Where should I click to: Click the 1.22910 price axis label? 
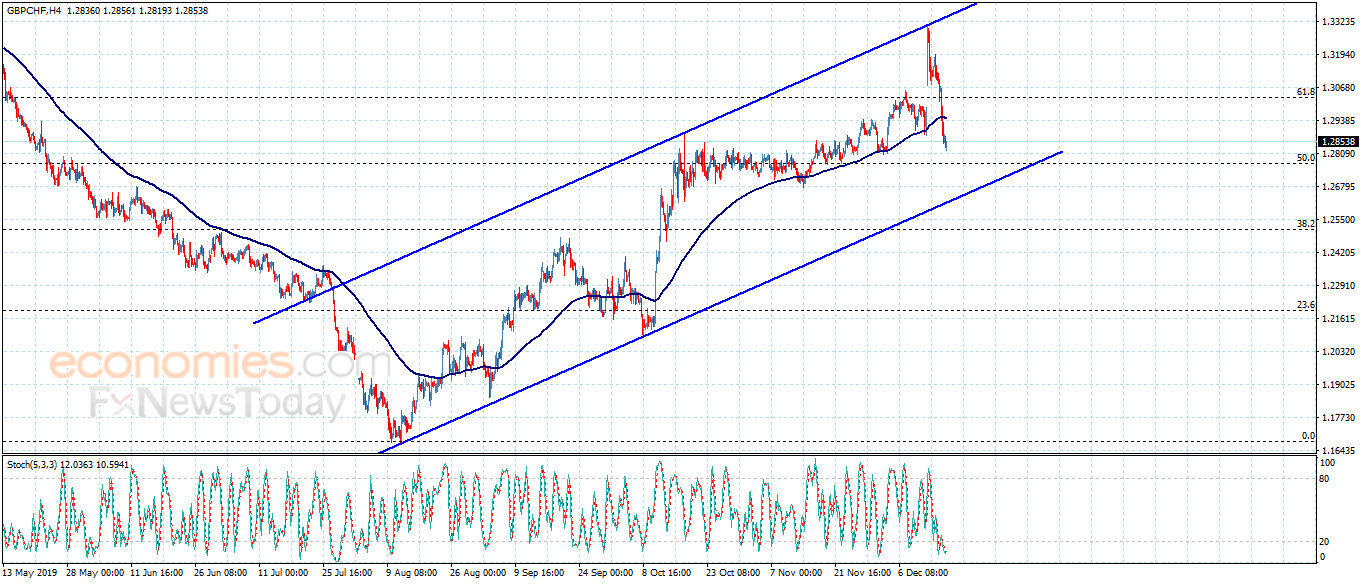[1337, 285]
